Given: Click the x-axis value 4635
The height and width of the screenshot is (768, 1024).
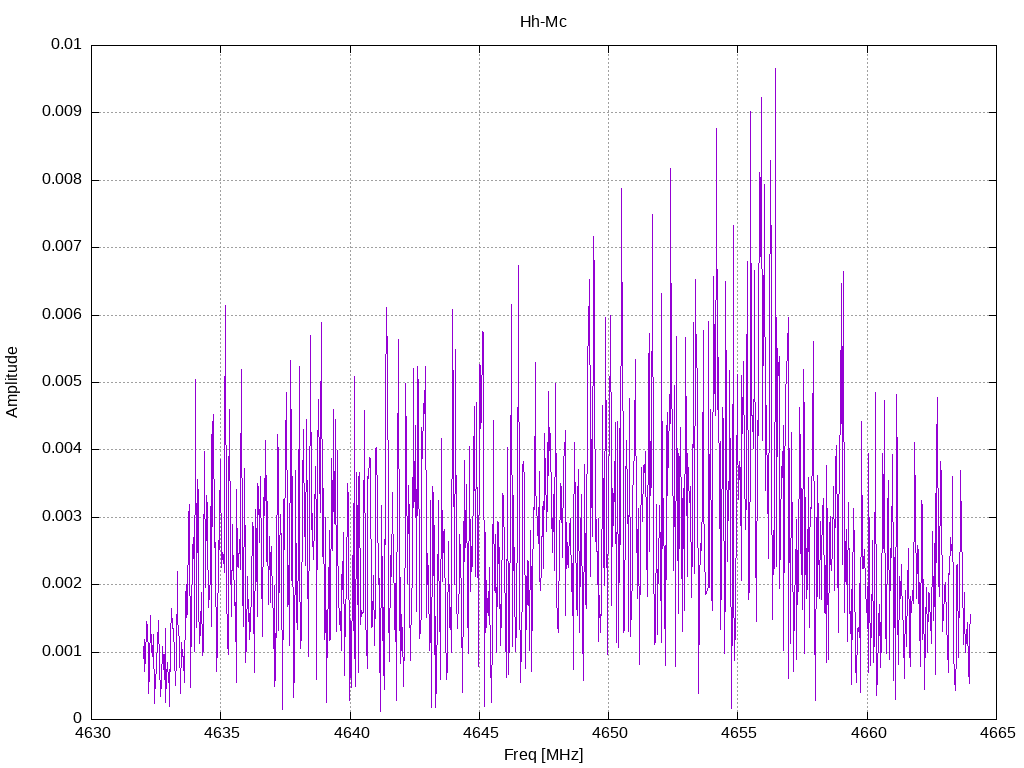Looking at the screenshot, I should [x=221, y=733].
